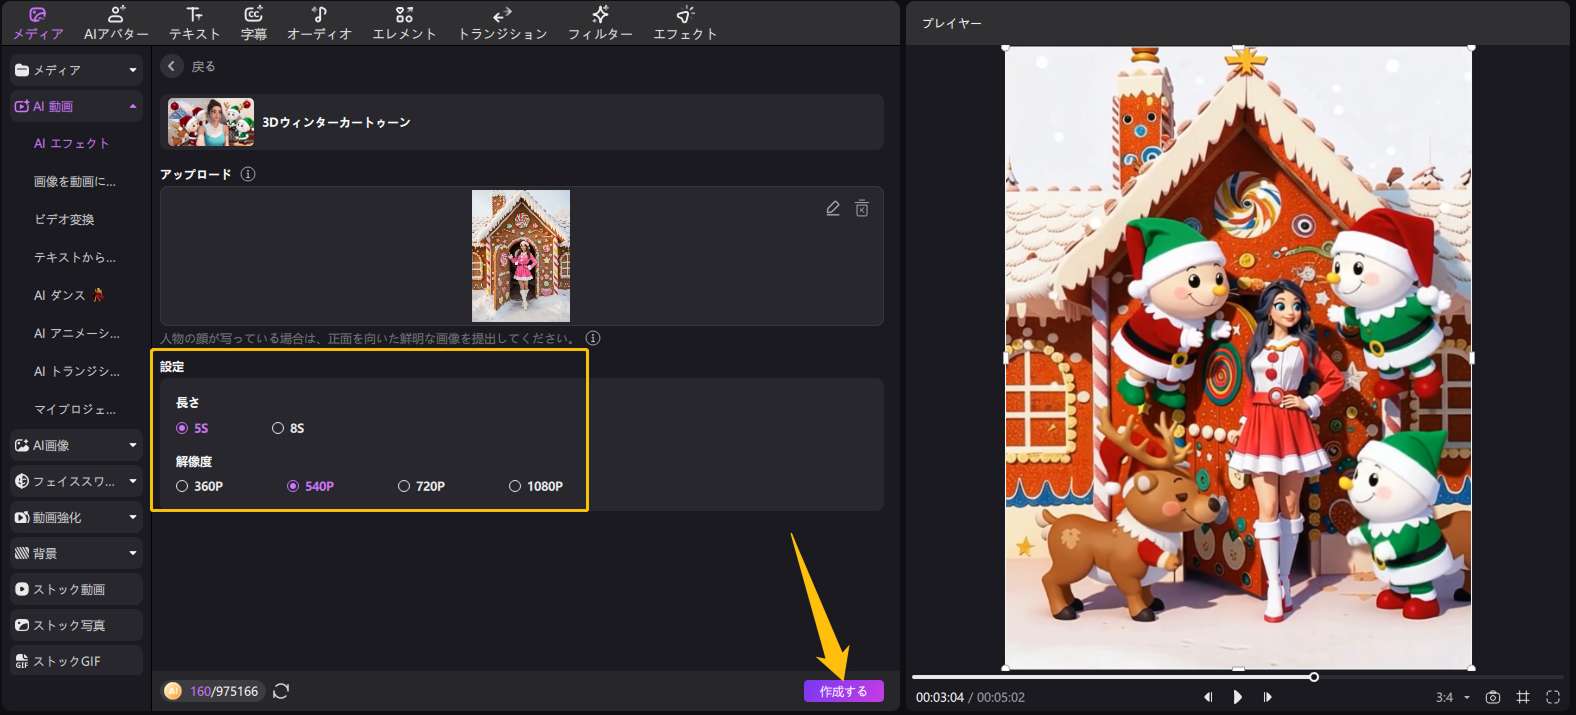The width and height of the screenshot is (1576, 715).
Task: Select AI アニメーシ... in sidebar
Action: click(x=77, y=333)
